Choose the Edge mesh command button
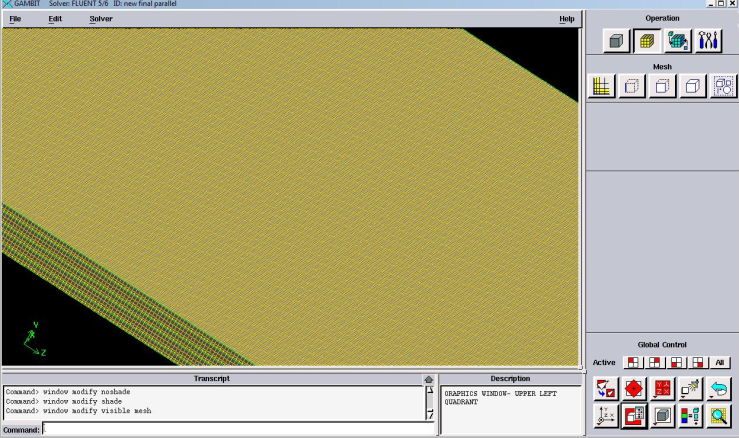The height and width of the screenshot is (438, 739). click(632, 87)
